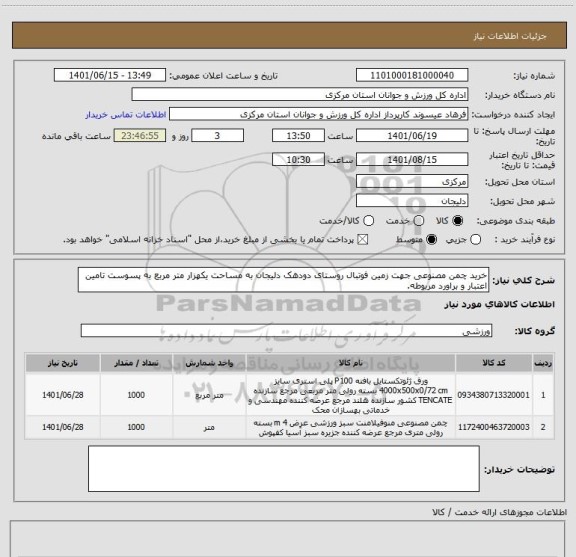Click product code 1172400463720003
The width and height of the screenshot is (576, 557).
click(493, 427)
